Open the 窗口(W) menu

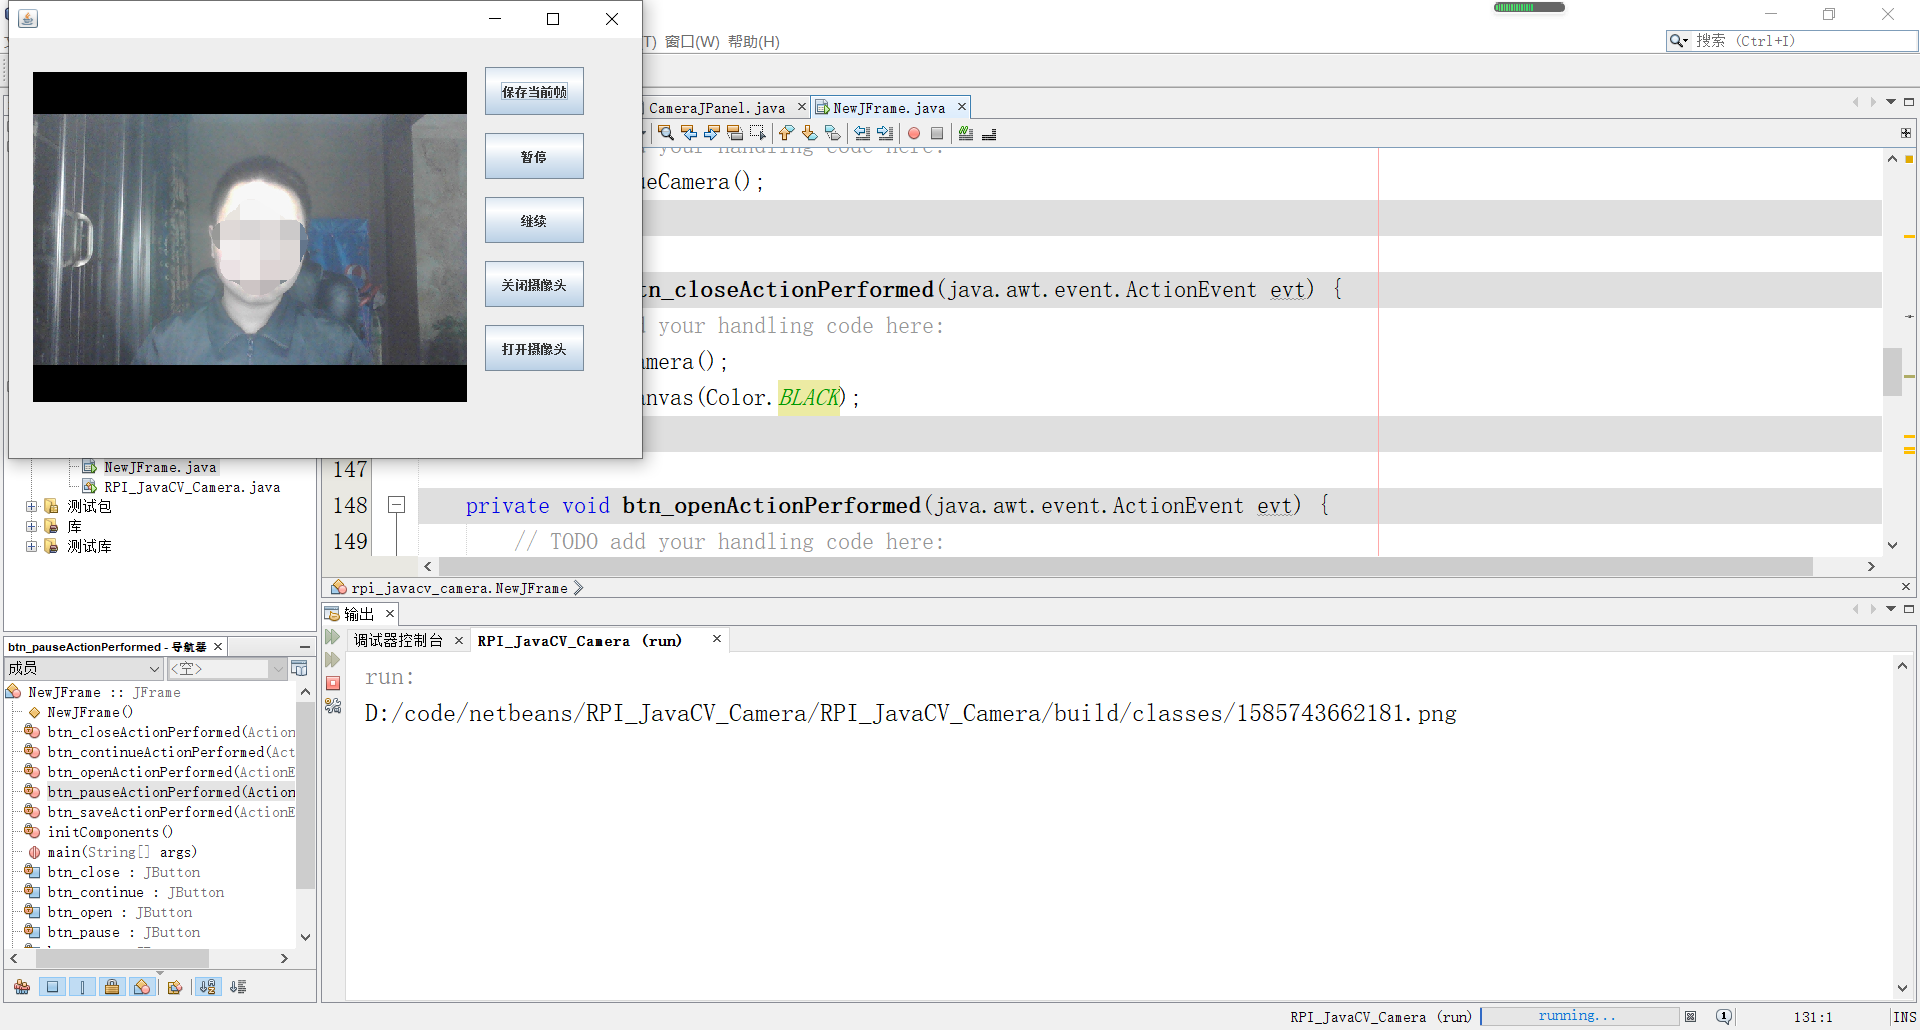tap(692, 41)
